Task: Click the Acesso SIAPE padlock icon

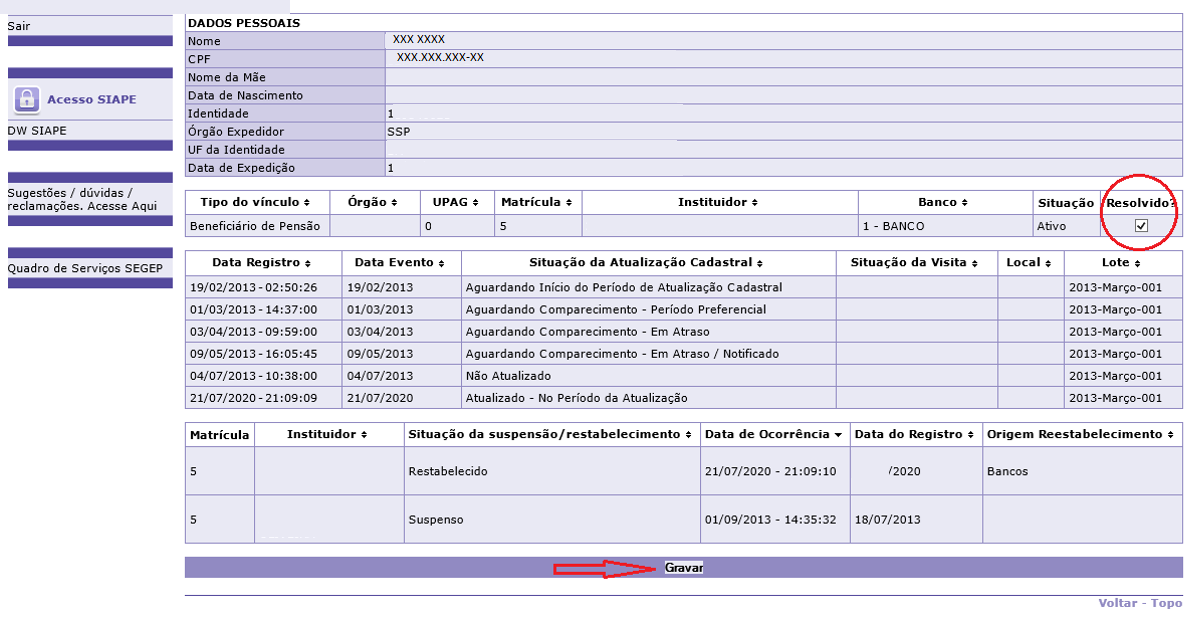Action: (27, 99)
